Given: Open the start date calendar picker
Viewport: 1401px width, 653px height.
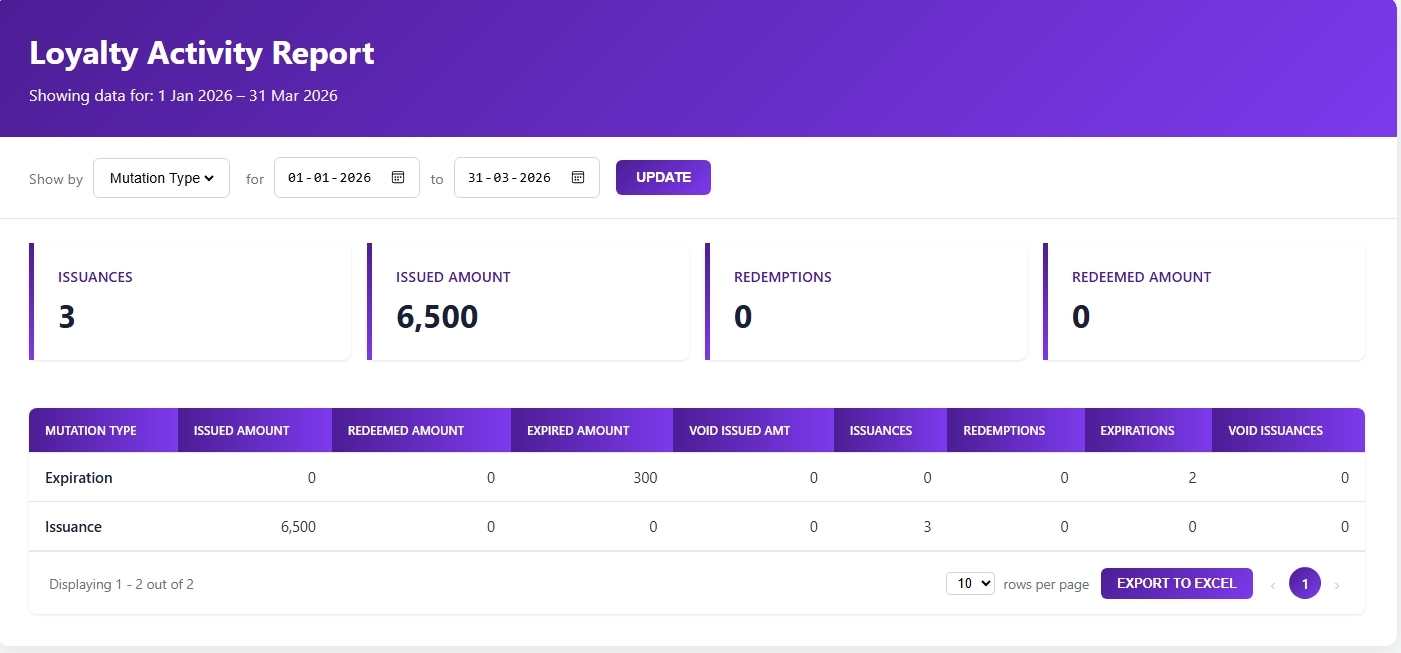Looking at the screenshot, I should (x=397, y=177).
